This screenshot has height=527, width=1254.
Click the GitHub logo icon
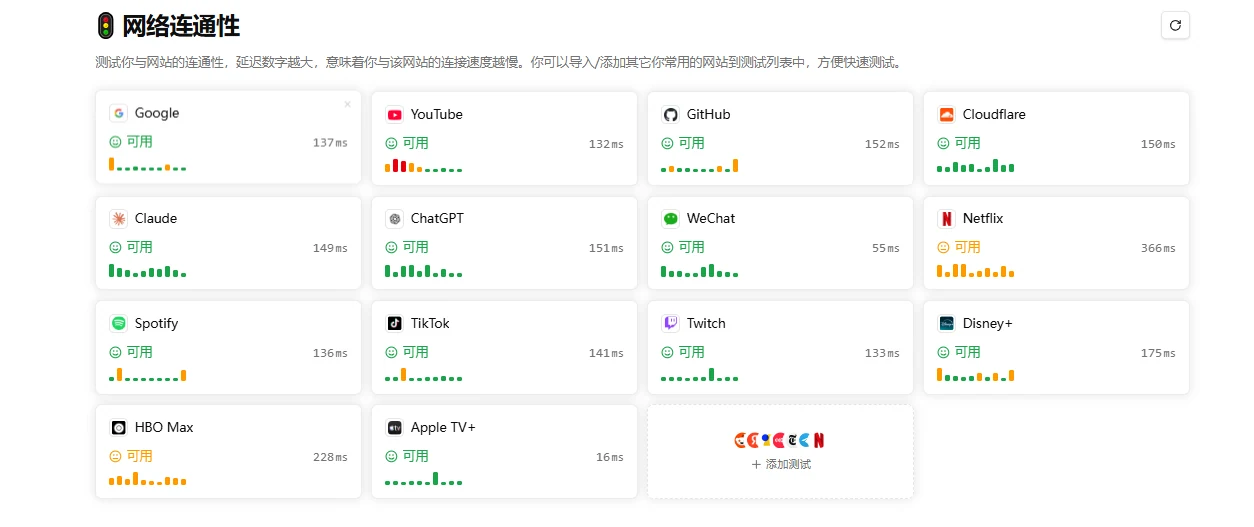click(670, 114)
